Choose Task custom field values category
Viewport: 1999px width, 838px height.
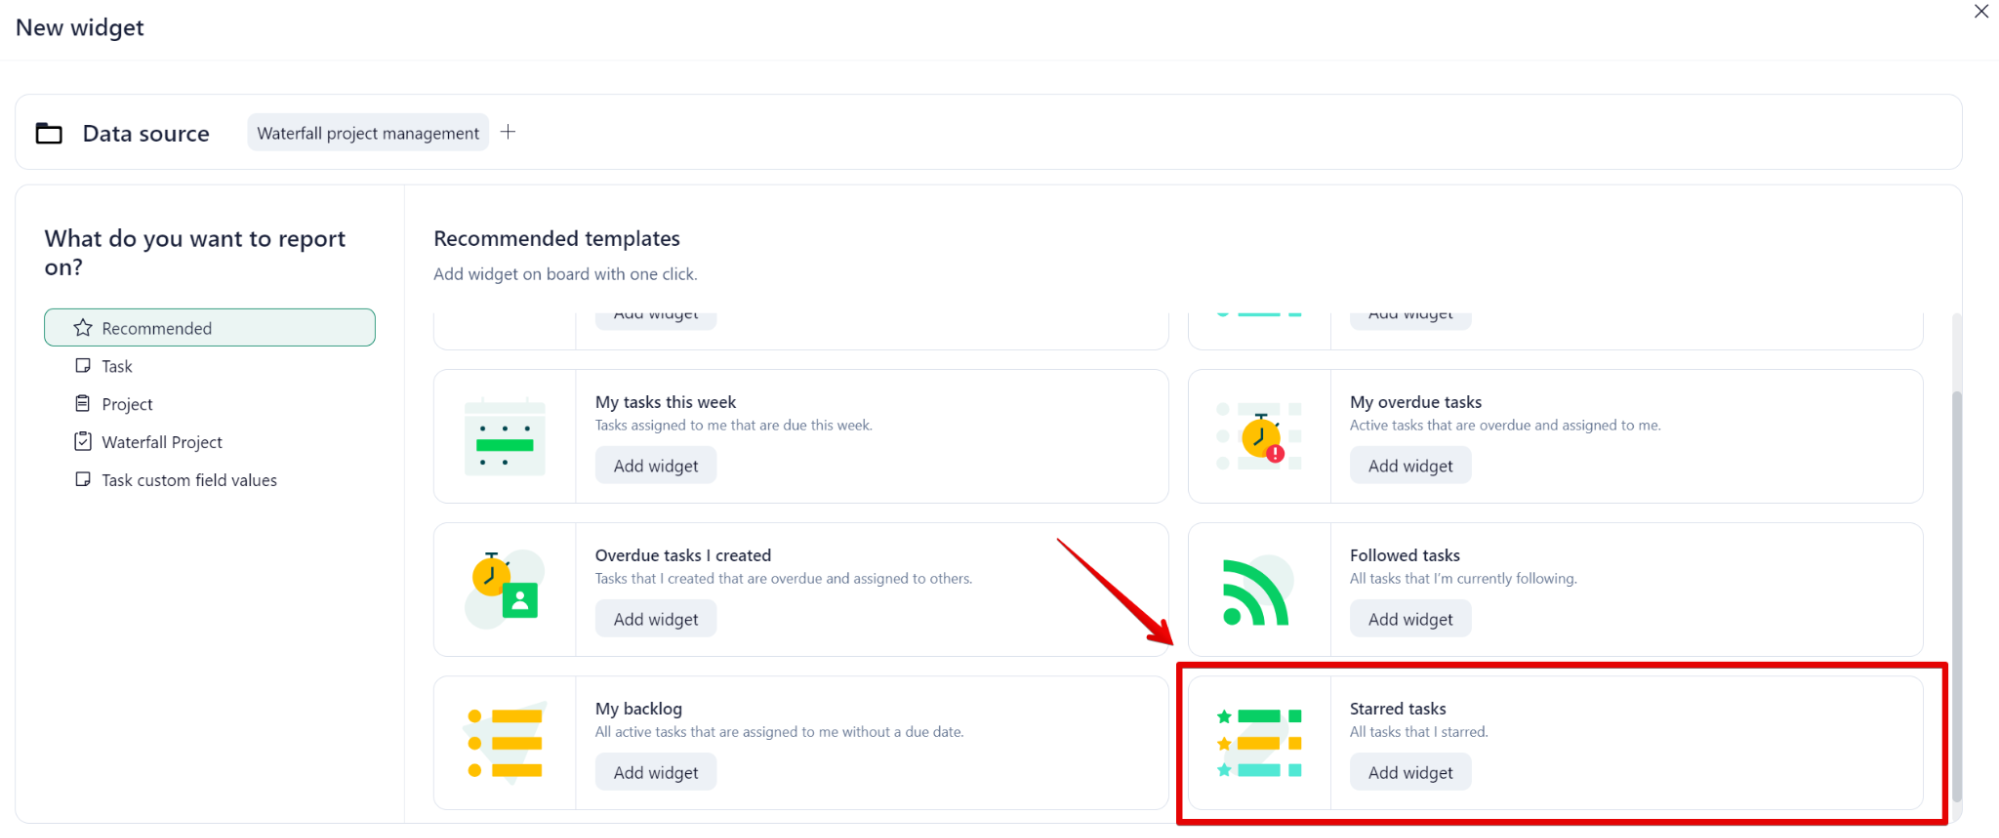pyautogui.click(x=189, y=480)
